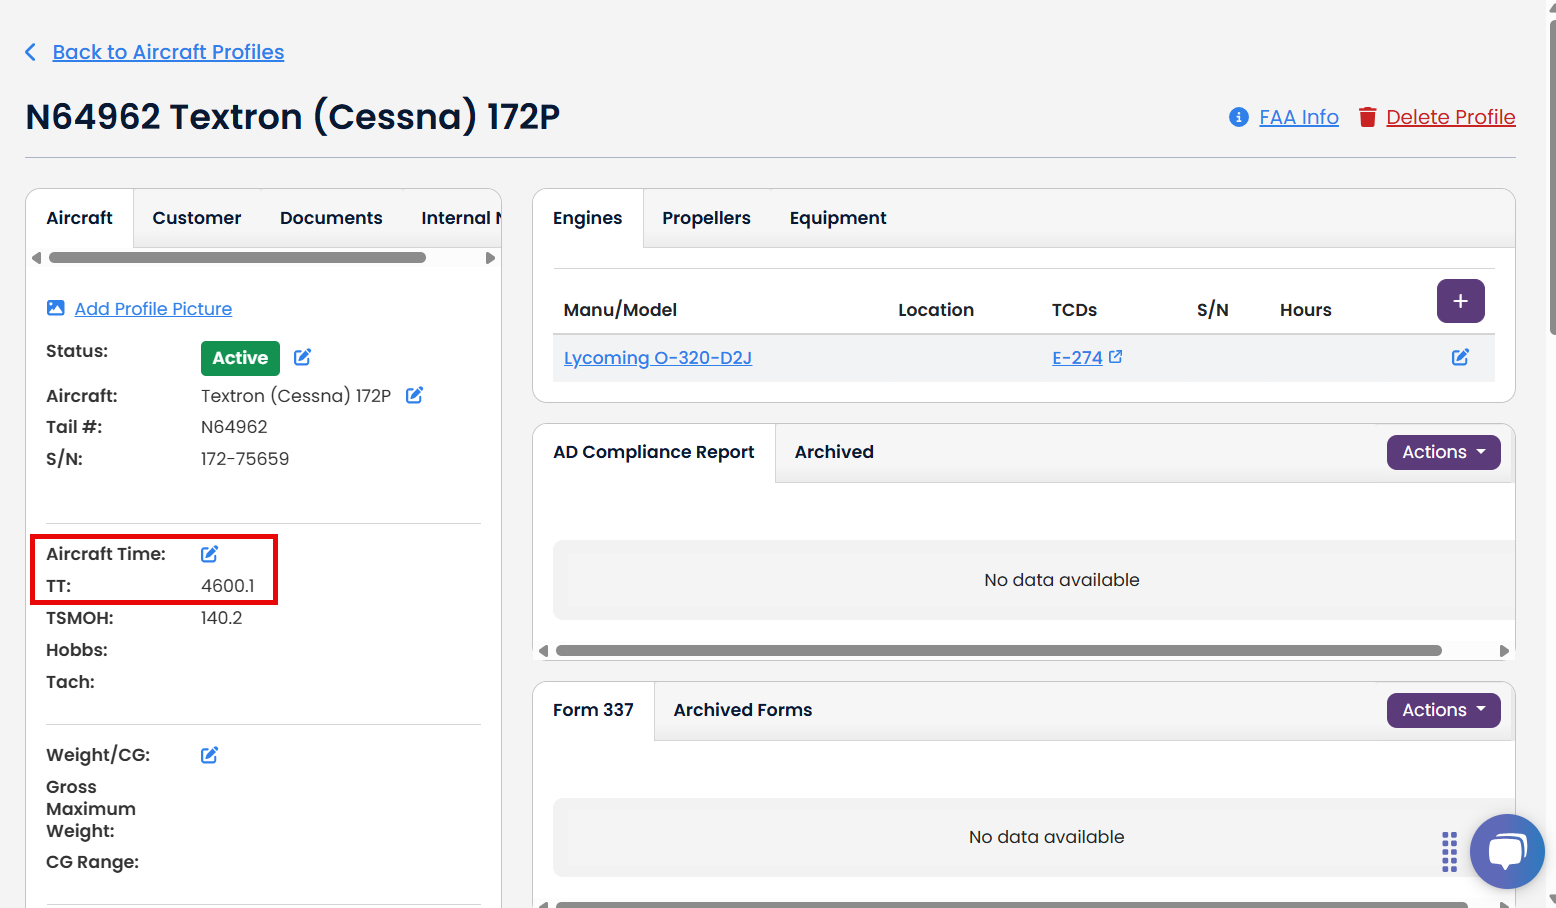1556x908 pixels.
Task: Select AD Compliance Report tab
Action: (654, 452)
